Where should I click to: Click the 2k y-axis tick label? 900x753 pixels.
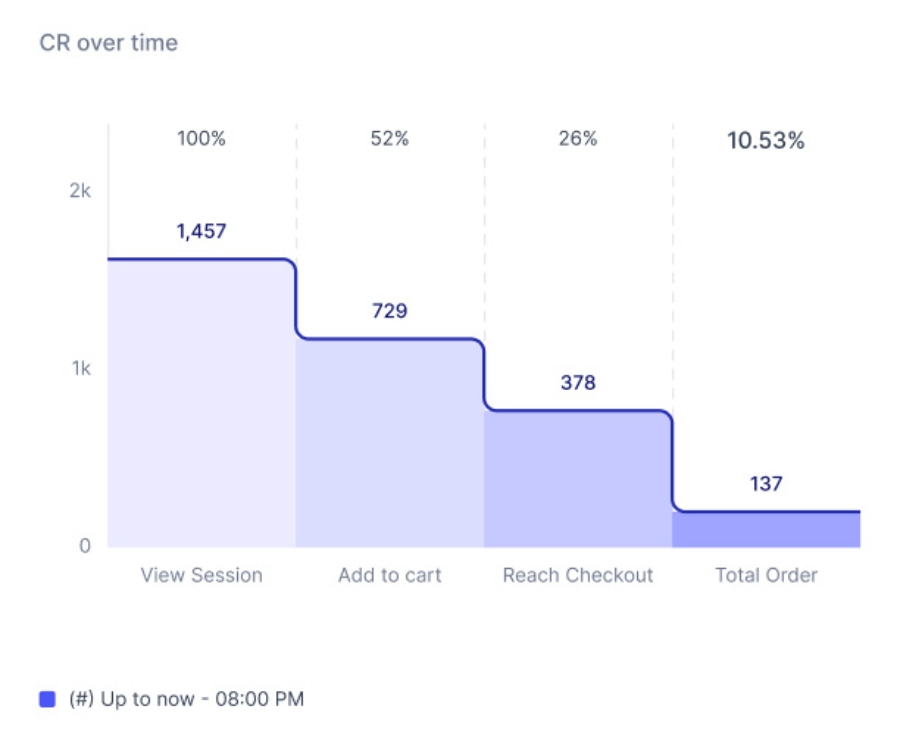coord(80,191)
